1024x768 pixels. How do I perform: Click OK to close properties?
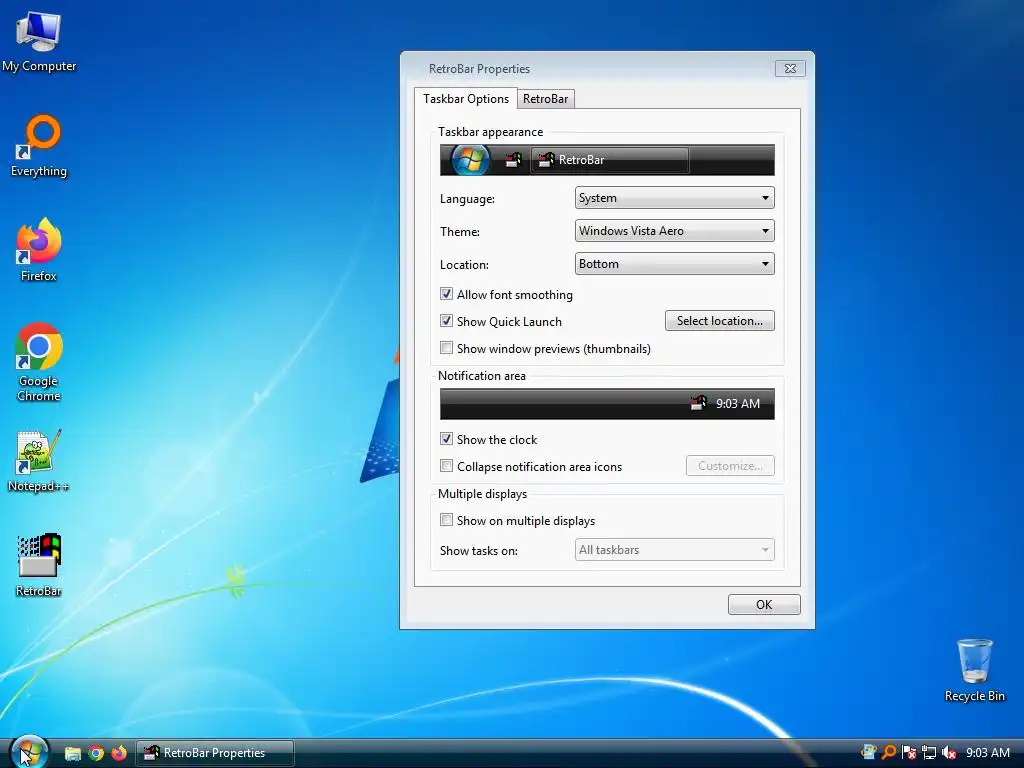click(x=764, y=605)
